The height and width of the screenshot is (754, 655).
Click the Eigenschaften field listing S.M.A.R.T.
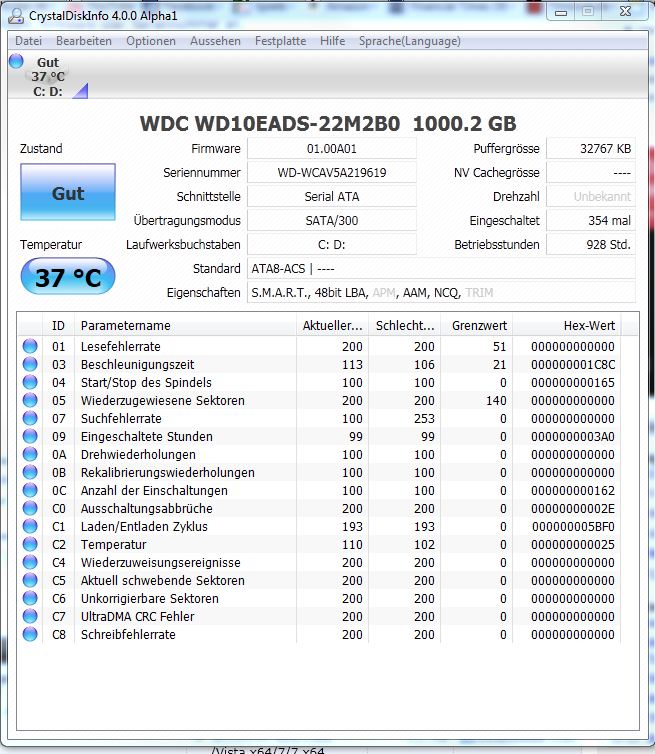441,293
